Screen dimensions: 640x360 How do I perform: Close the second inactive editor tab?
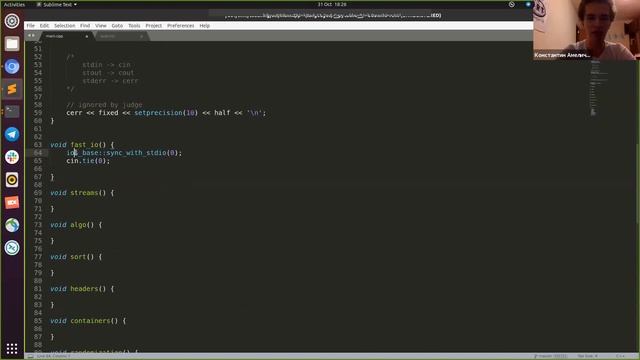click(141, 36)
